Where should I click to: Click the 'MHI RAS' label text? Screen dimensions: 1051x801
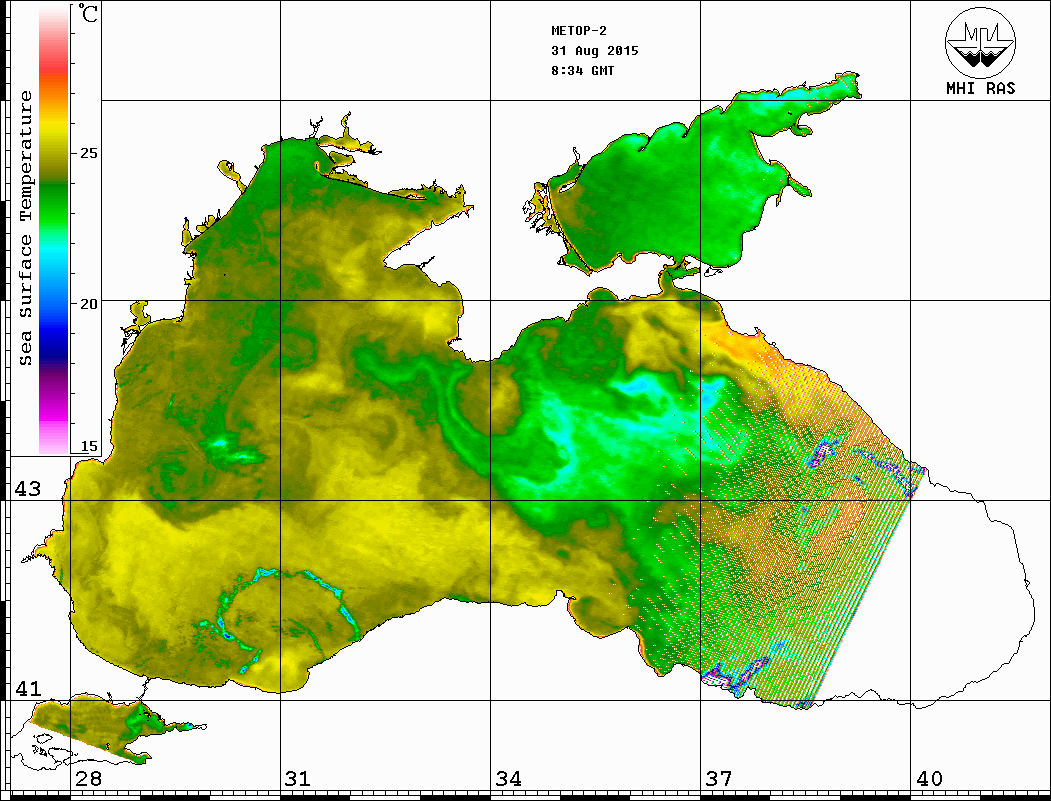[x=981, y=88]
